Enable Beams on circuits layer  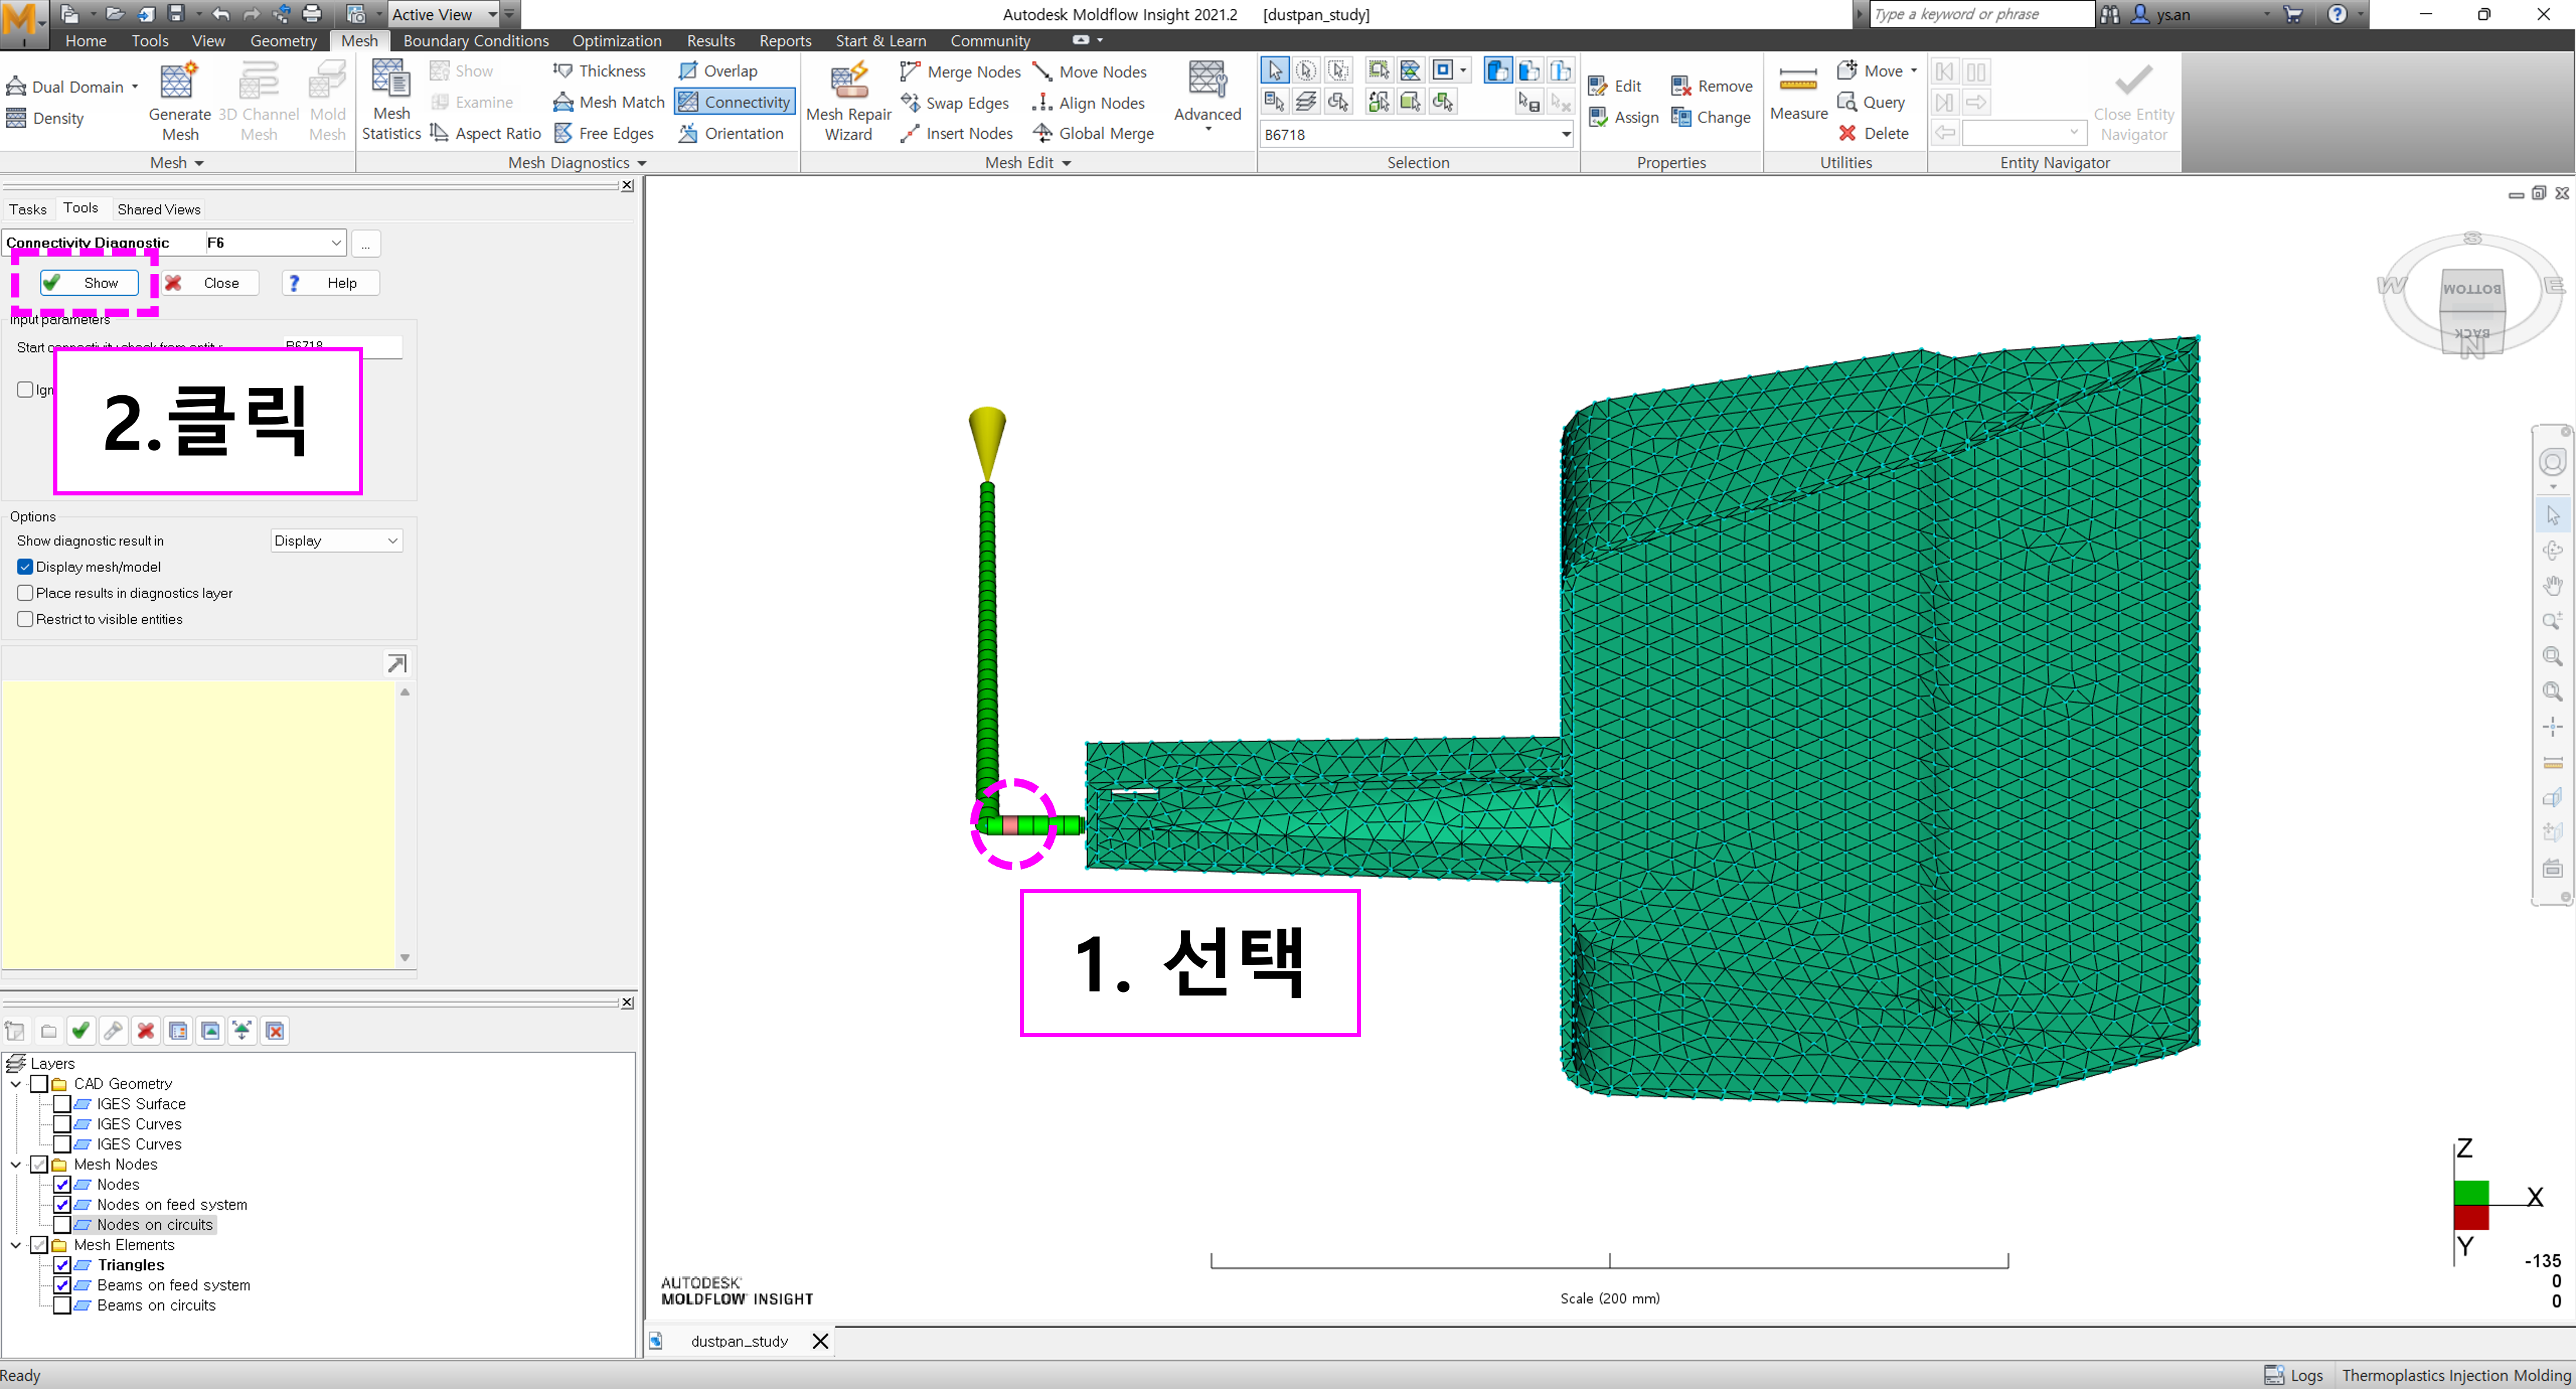click(x=62, y=1305)
